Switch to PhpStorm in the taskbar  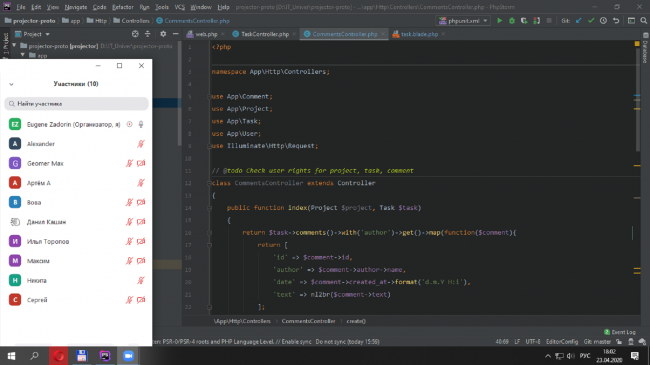pos(105,356)
